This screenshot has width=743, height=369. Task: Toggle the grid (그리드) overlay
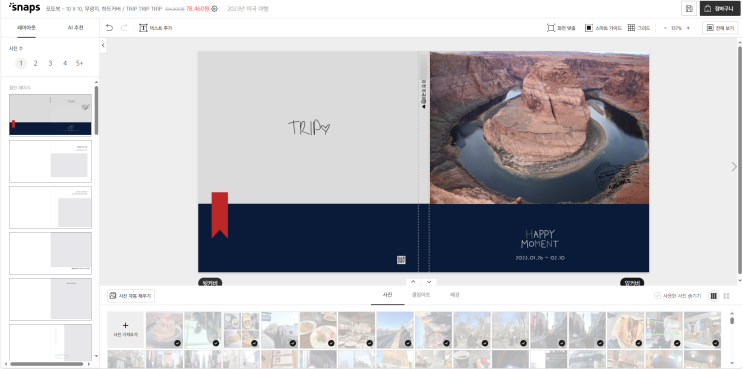click(639, 28)
